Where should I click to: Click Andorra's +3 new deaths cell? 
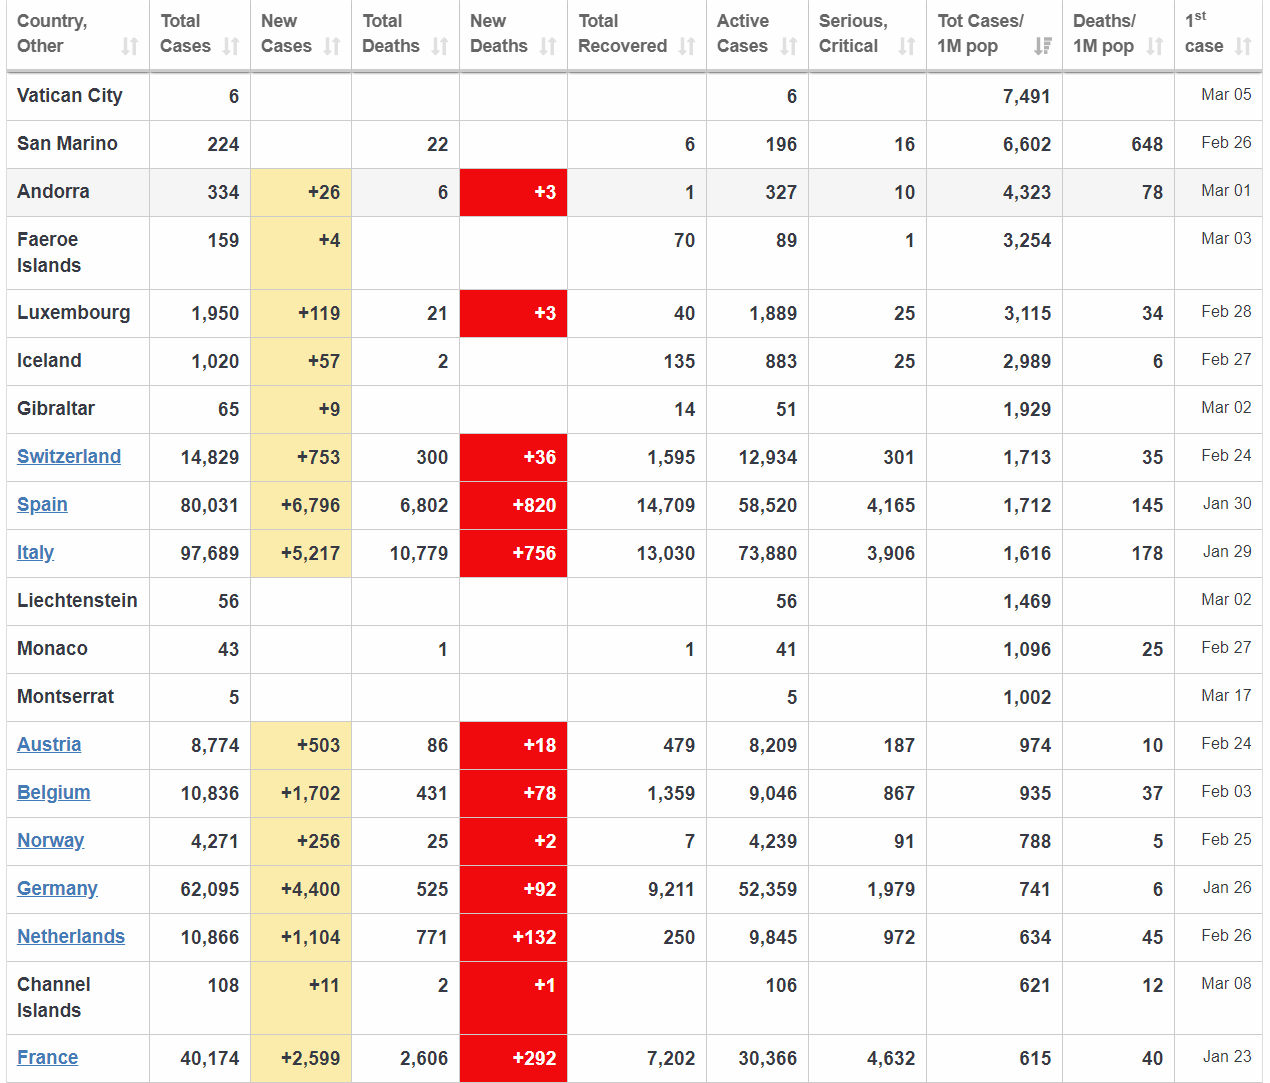(x=513, y=192)
